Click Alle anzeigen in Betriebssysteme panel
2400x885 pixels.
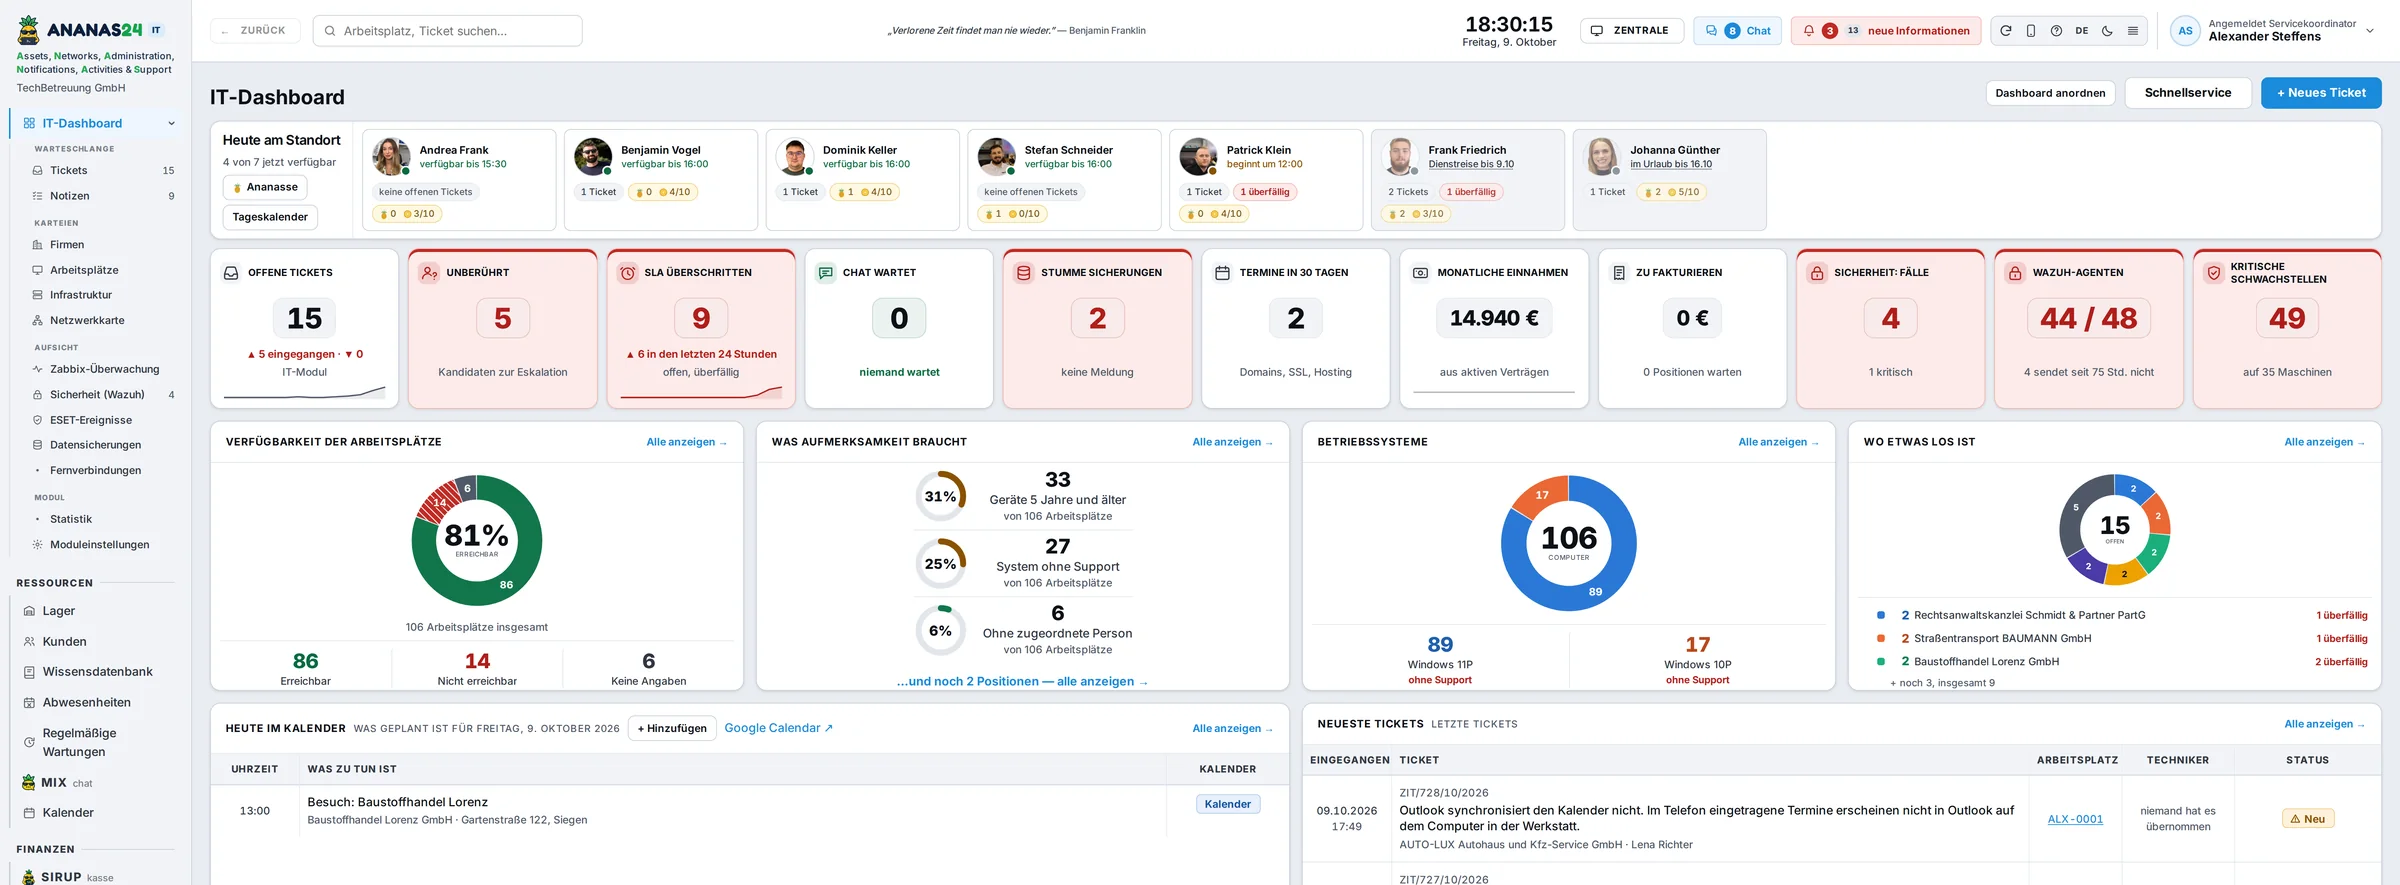click(x=1778, y=442)
